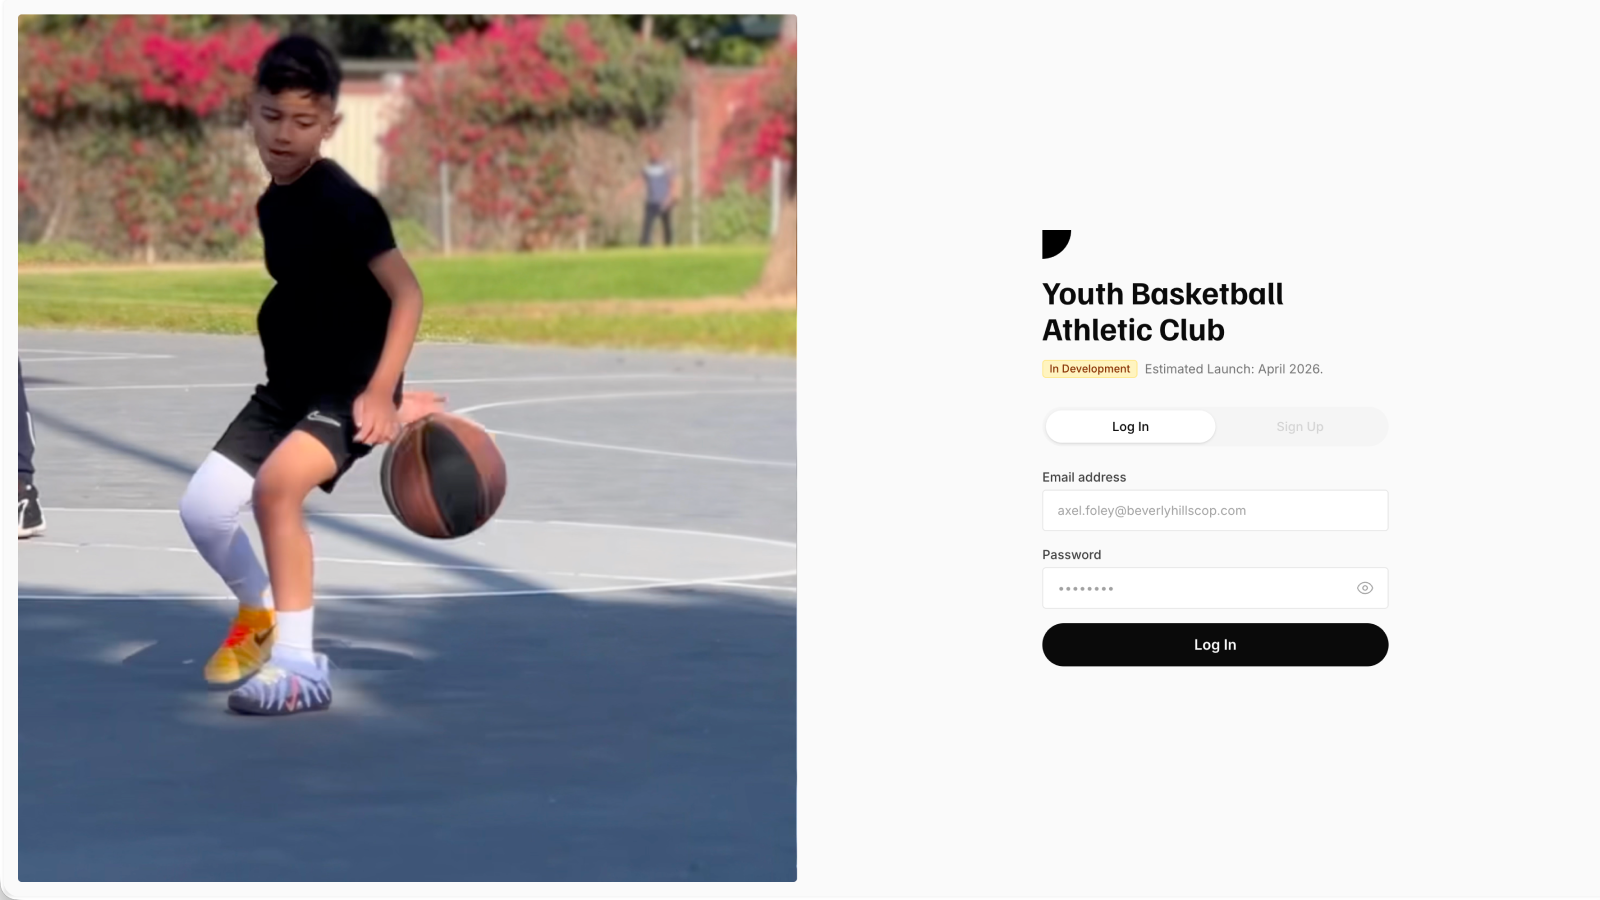1600x900 pixels.
Task: Click the Estimated Launch April 2026 text
Action: pyautogui.click(x=1233, y=369)
